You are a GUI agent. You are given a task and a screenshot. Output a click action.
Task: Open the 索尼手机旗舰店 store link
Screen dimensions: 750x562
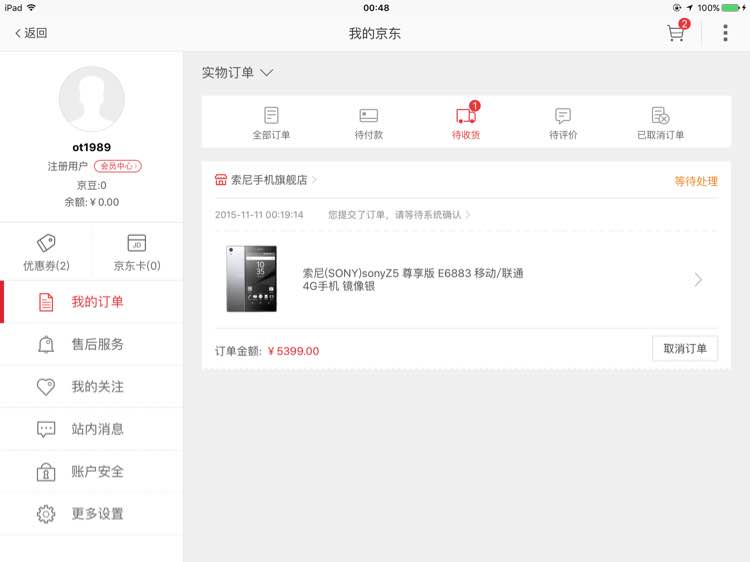click(x=269, y=180)
